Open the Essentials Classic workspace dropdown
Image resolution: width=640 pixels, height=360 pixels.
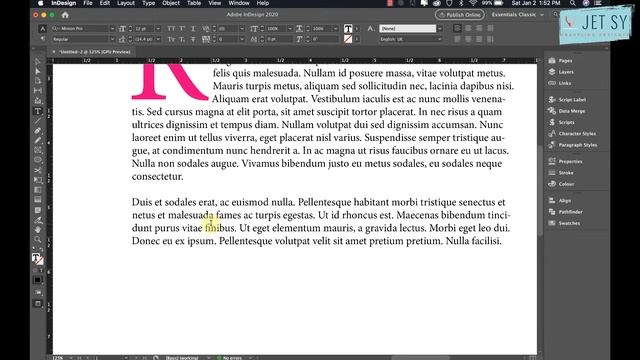(x=518, y=15)
